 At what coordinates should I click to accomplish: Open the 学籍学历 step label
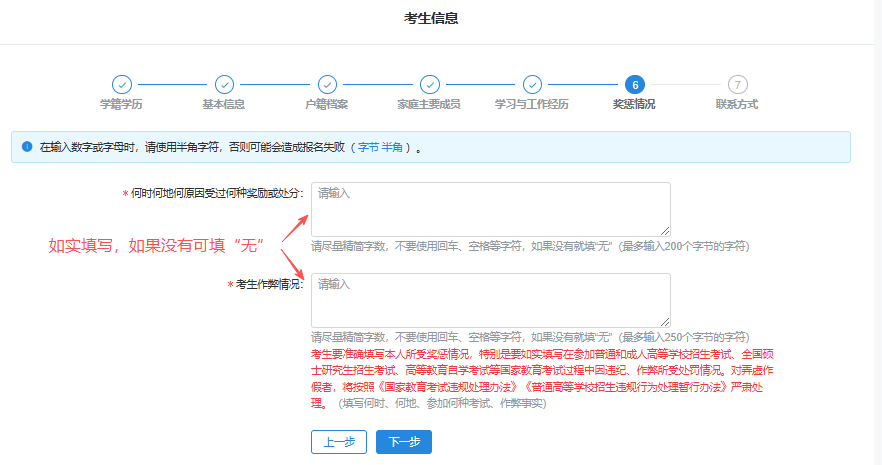[x=122, y=104]
